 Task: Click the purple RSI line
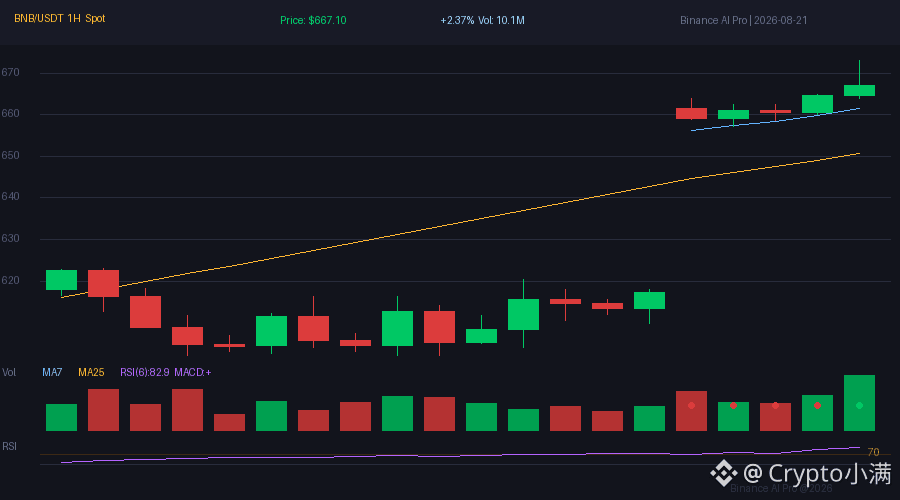point(459,455)
